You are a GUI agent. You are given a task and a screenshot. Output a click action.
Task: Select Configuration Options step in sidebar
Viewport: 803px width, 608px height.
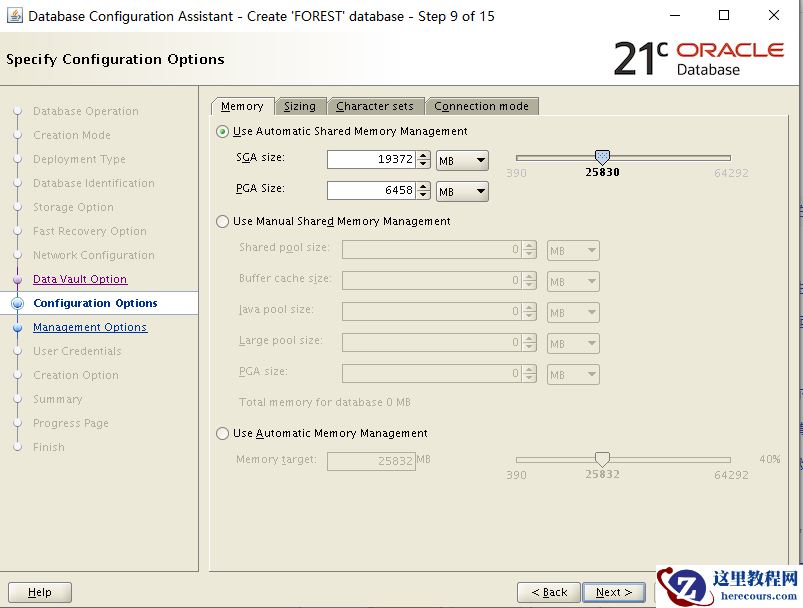[95, 303]
